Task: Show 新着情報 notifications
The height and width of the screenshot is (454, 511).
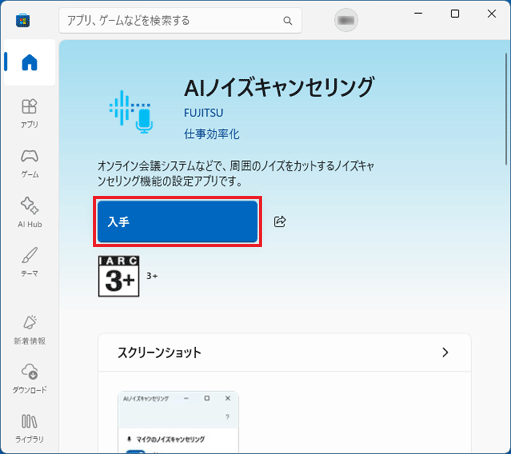Action: coord(29,329)
